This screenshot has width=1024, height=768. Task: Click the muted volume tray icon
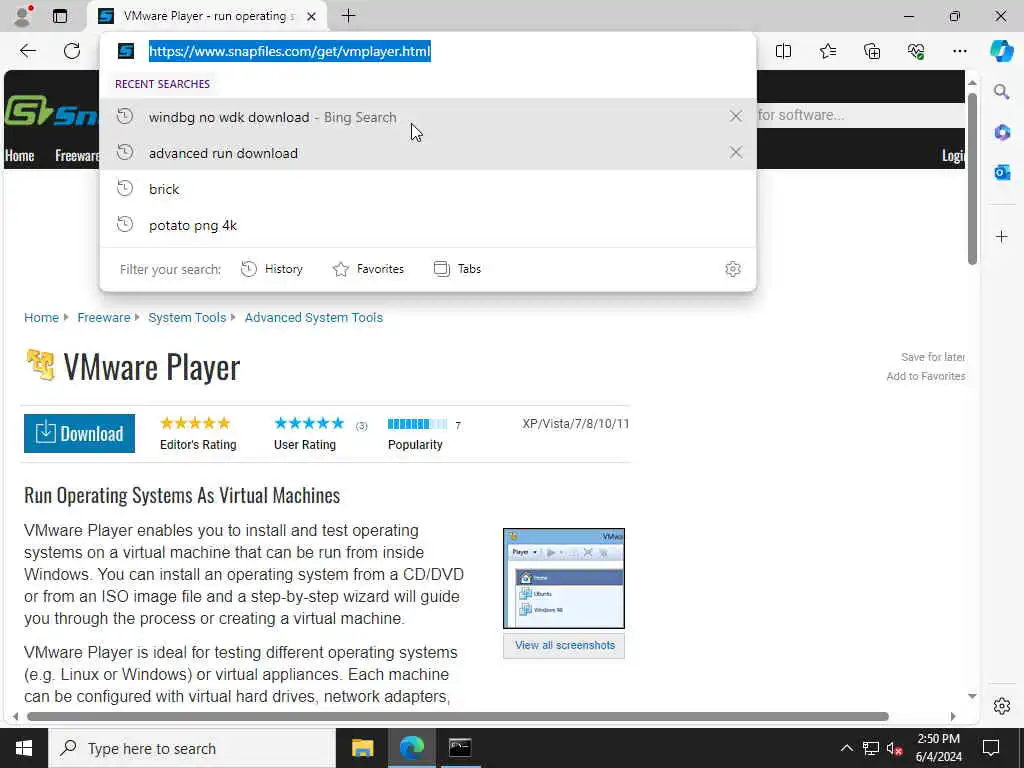point(894,748)
